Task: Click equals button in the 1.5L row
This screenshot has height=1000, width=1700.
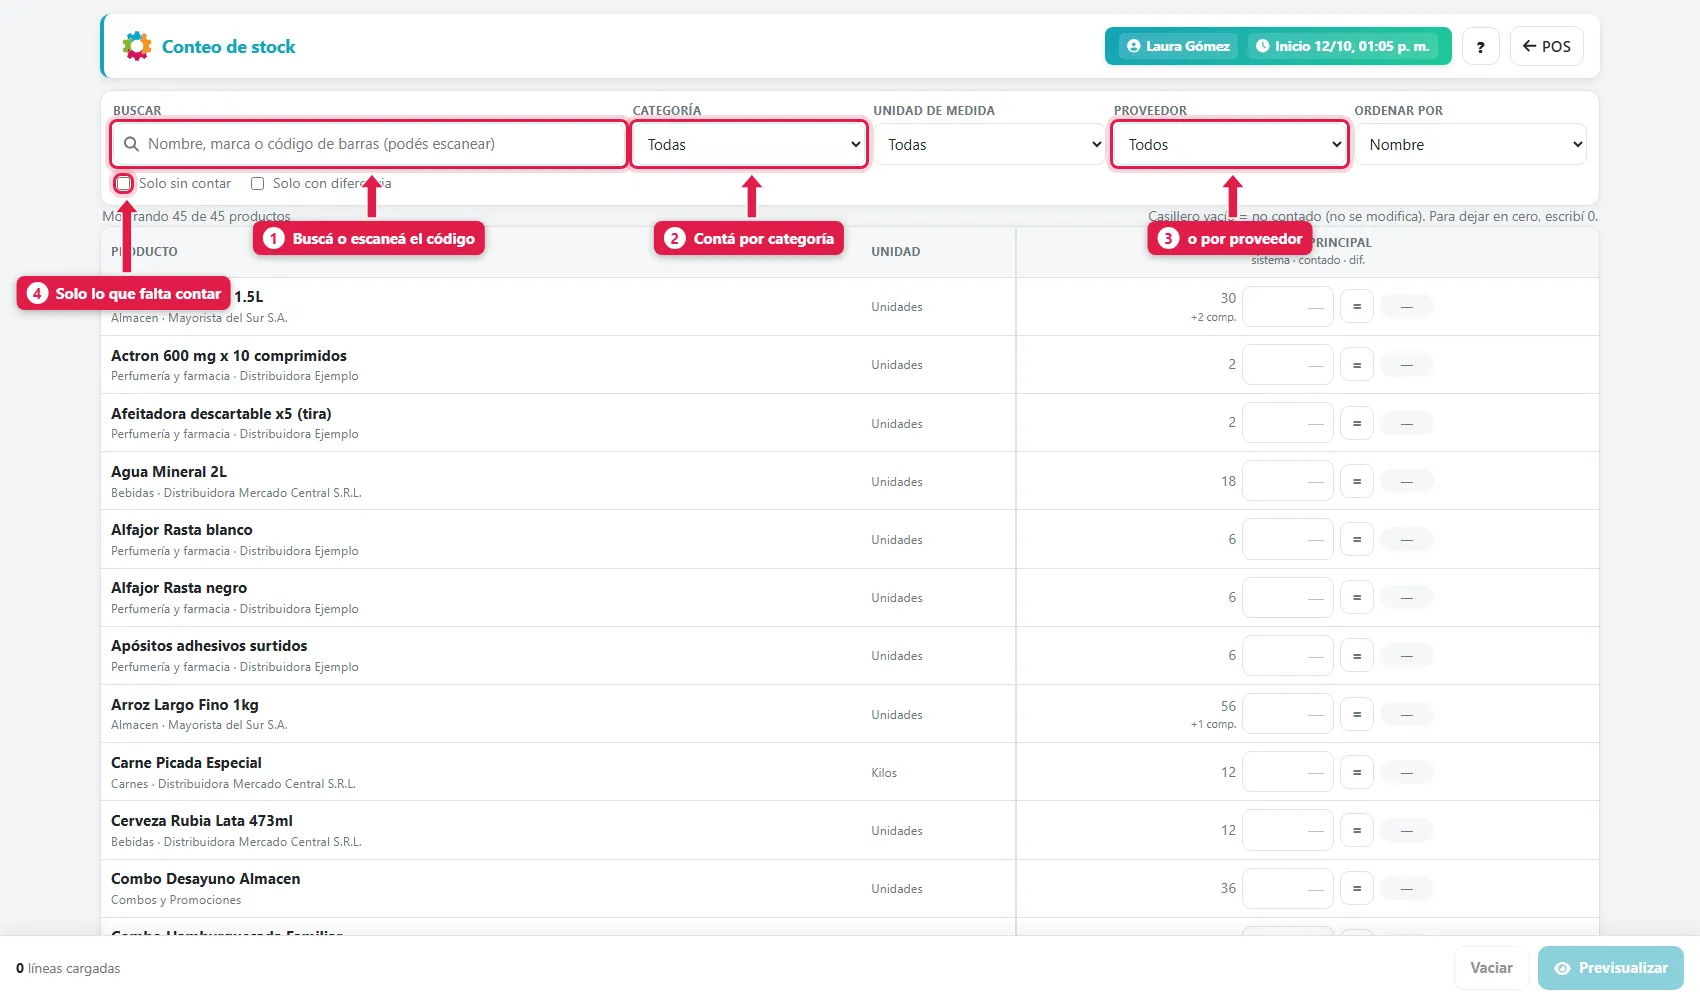Action: [x=1356, y=306]
